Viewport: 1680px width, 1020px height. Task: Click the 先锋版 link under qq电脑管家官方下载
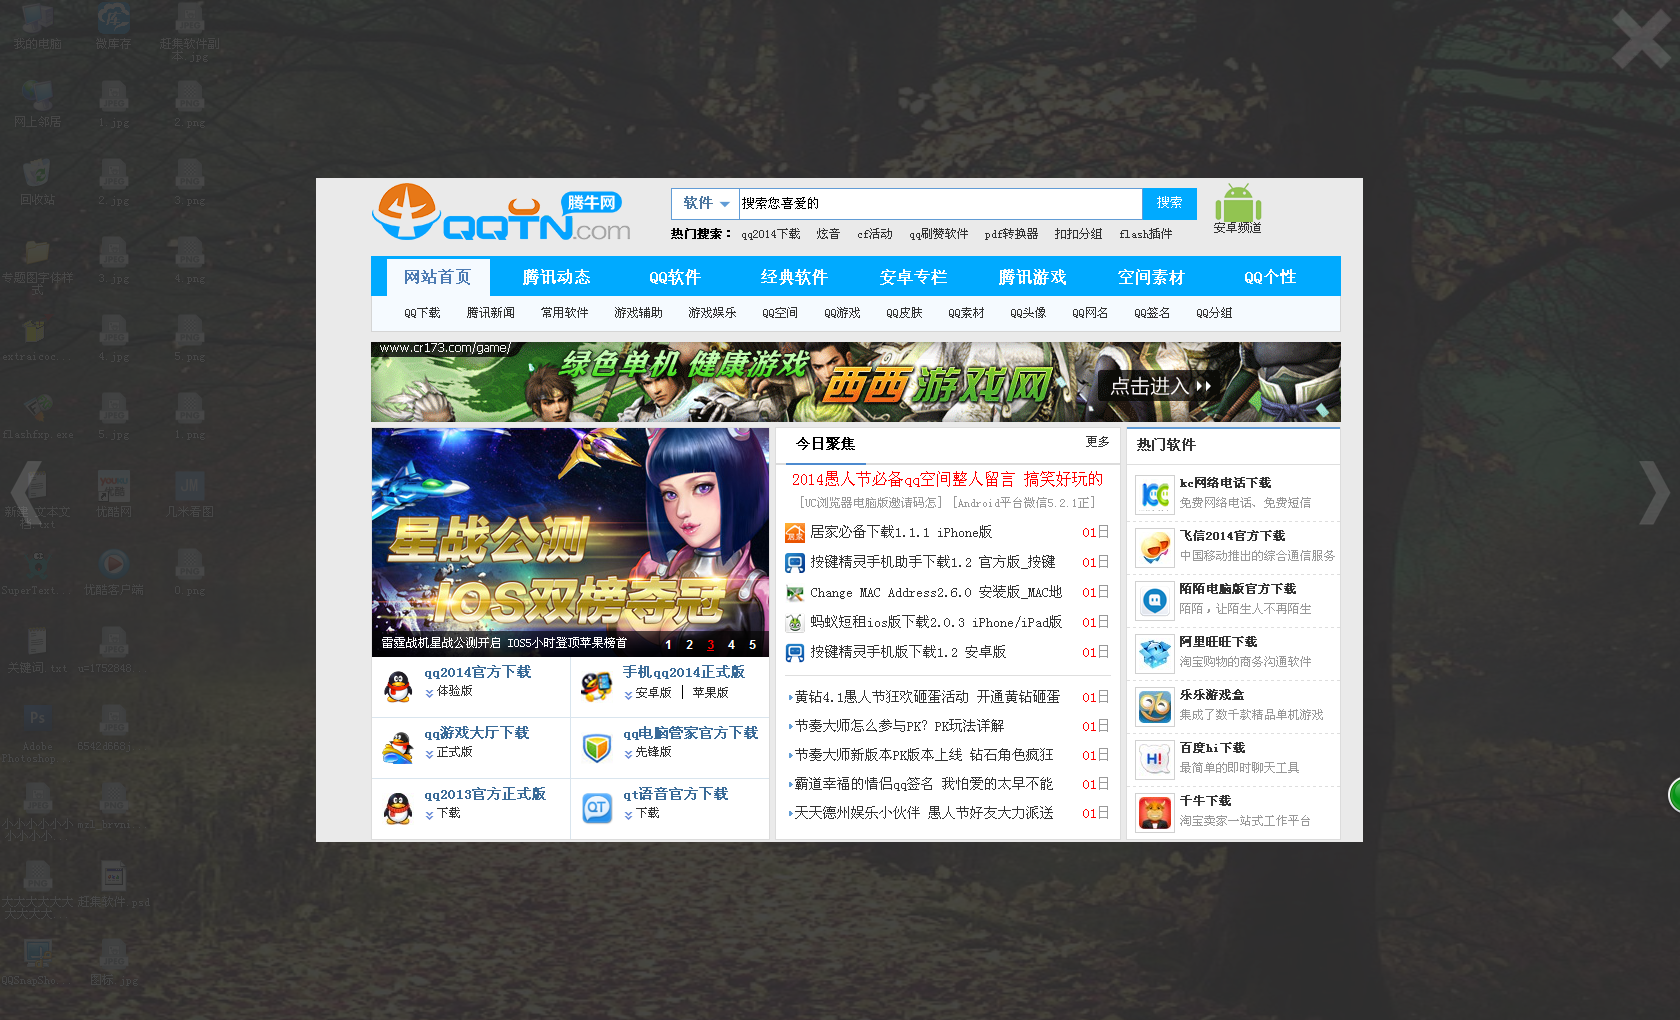click(653, 752)
